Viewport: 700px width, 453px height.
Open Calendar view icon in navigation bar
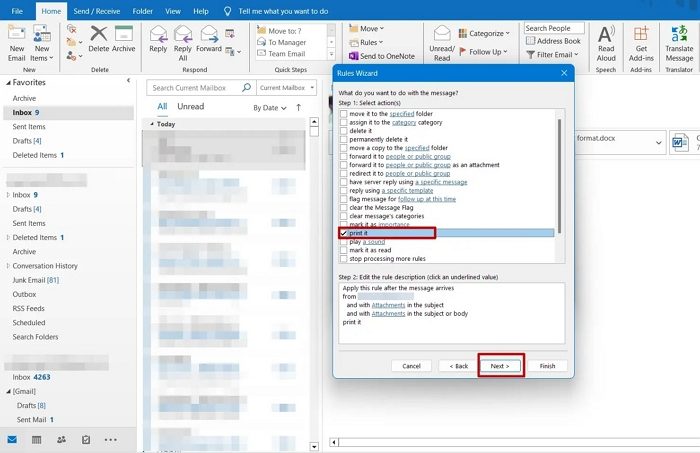[37, 440]
